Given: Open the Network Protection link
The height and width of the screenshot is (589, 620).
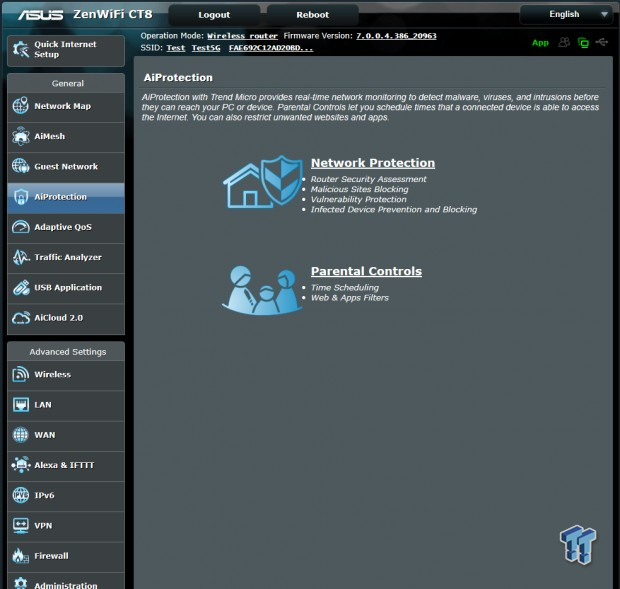Looking at the screenshot, I should coord(373,163).
